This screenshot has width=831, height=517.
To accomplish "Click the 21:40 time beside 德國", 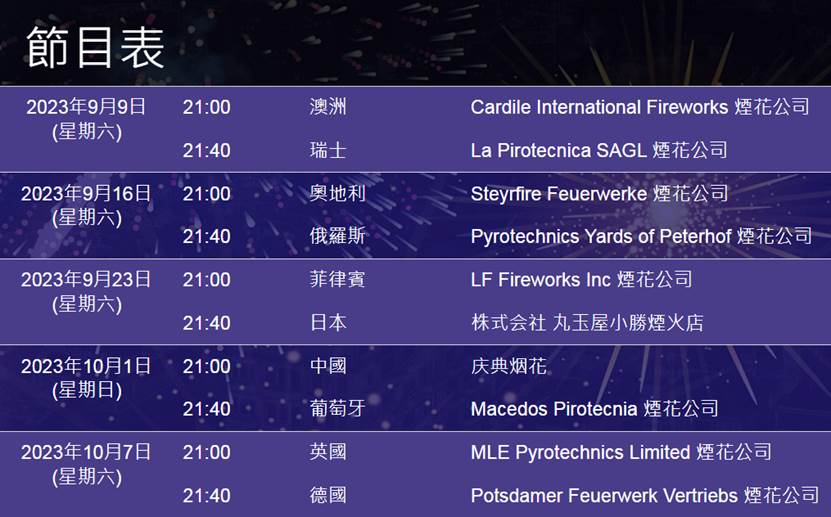I will (x=206, y=495).
